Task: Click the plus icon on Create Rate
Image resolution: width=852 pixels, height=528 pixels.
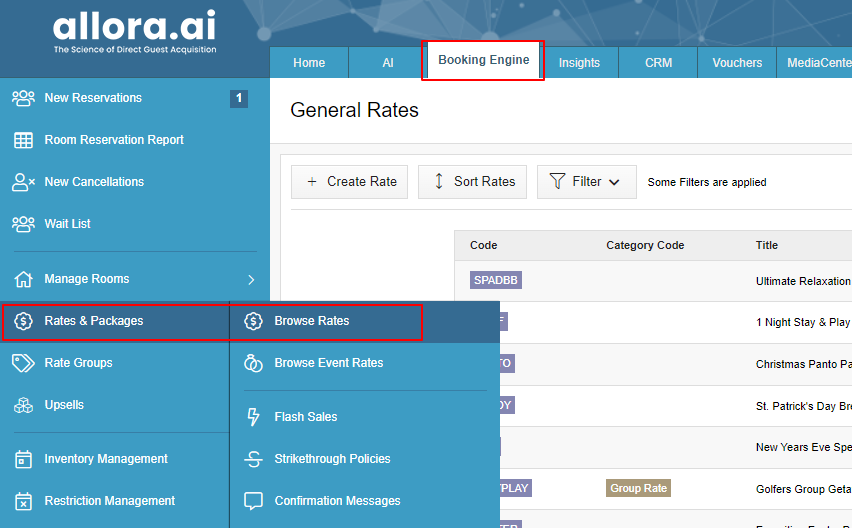Action: tap(312, 182)
